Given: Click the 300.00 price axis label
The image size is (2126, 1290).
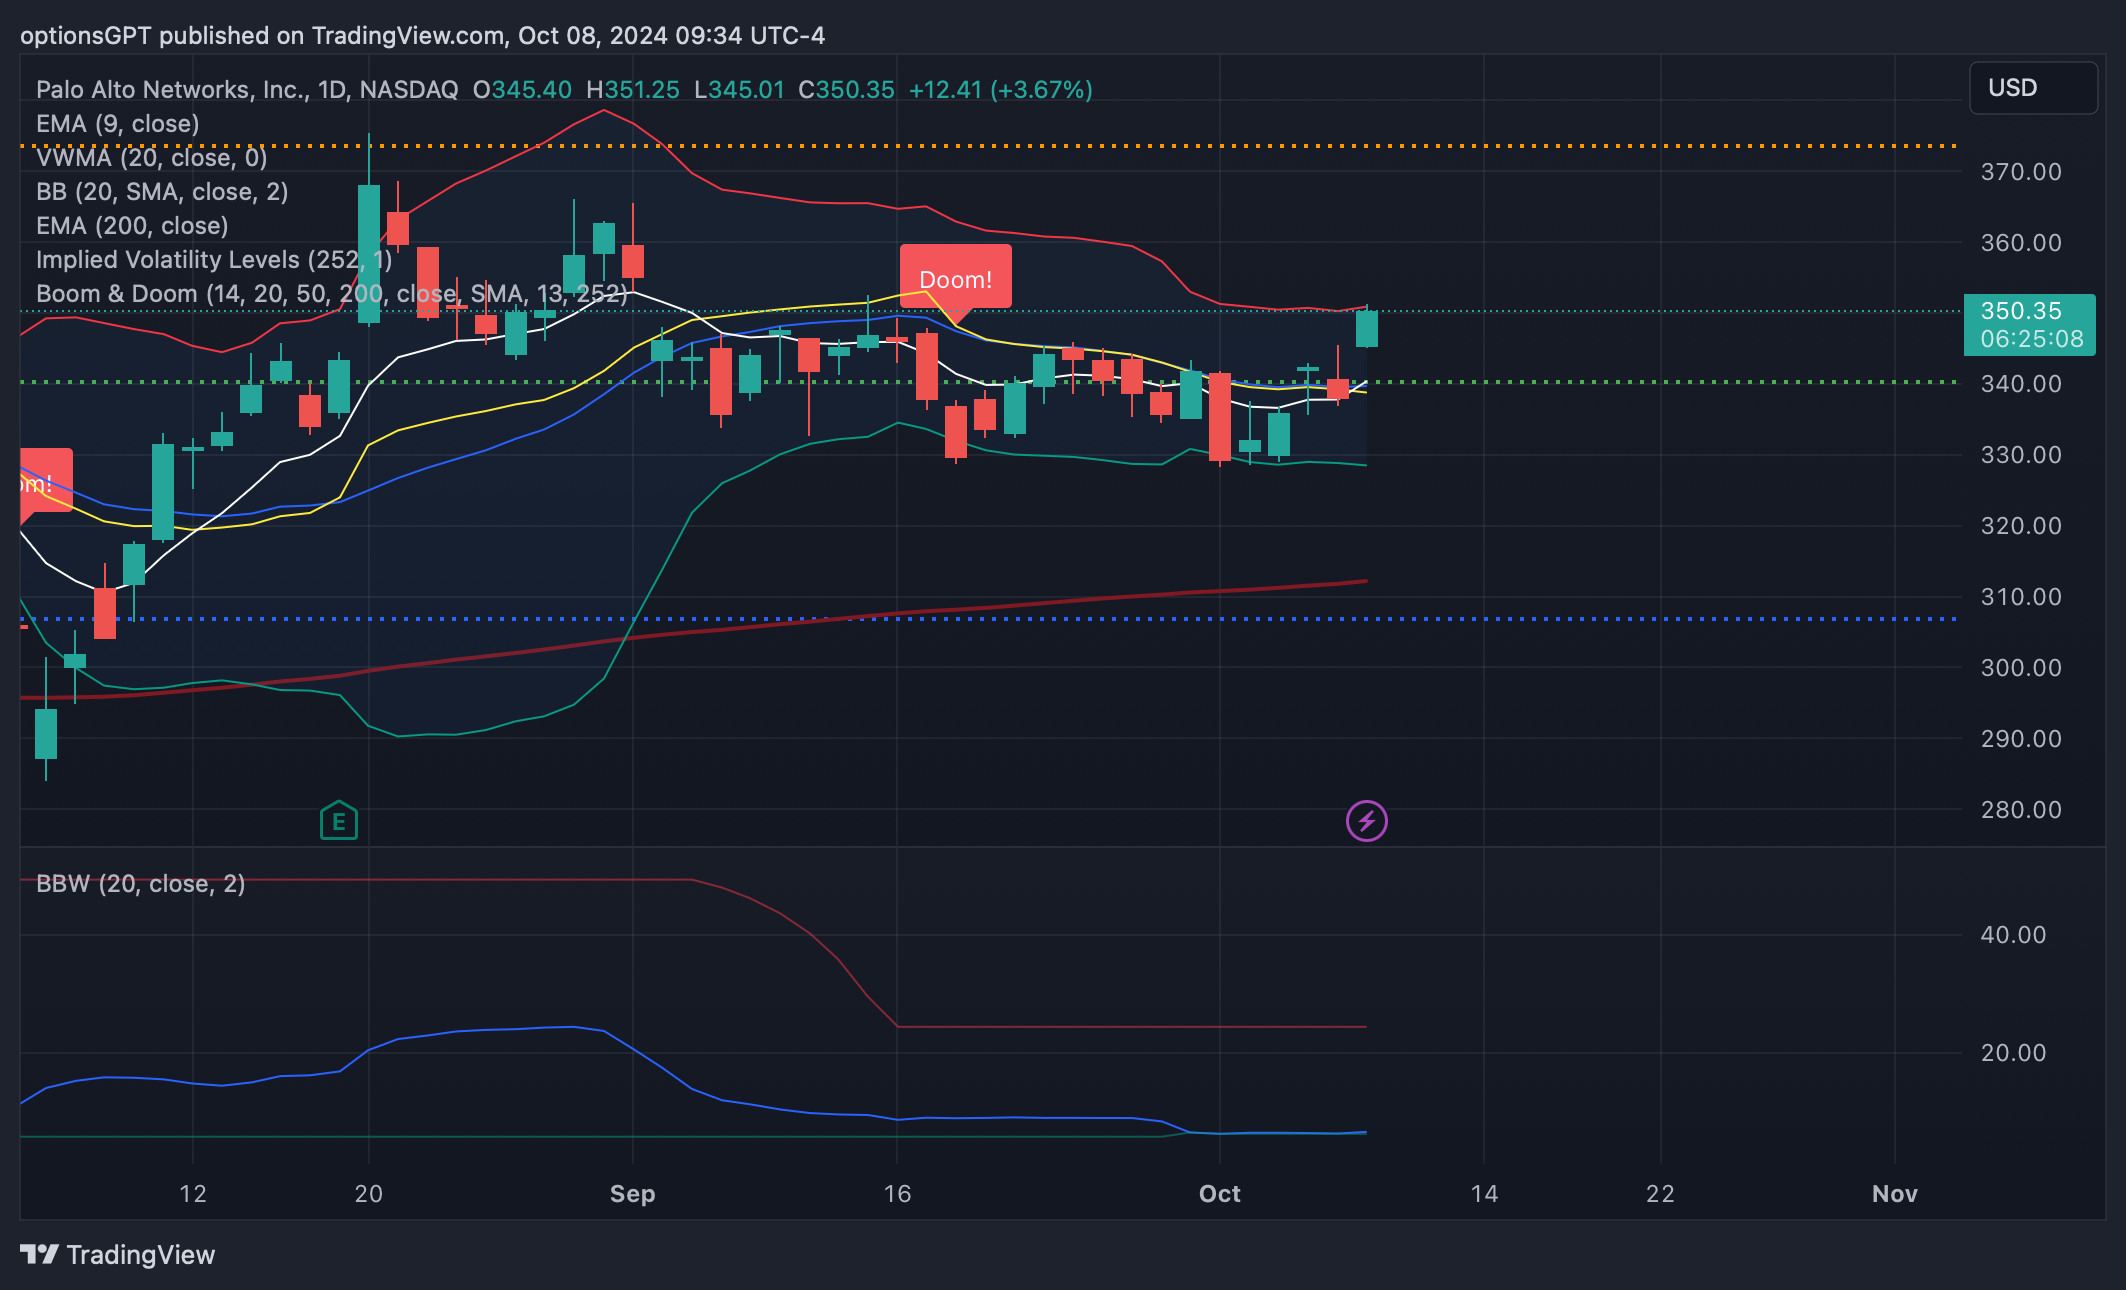Looking at the screenshot, I should (x=2021, y=668).
